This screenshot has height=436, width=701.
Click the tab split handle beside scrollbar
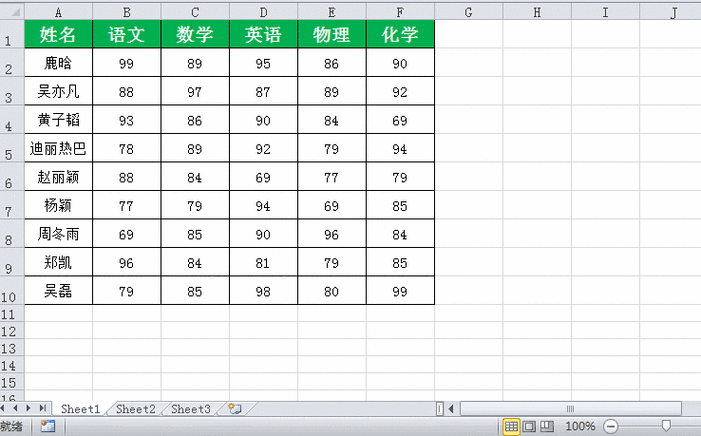(x=440, y=409)
